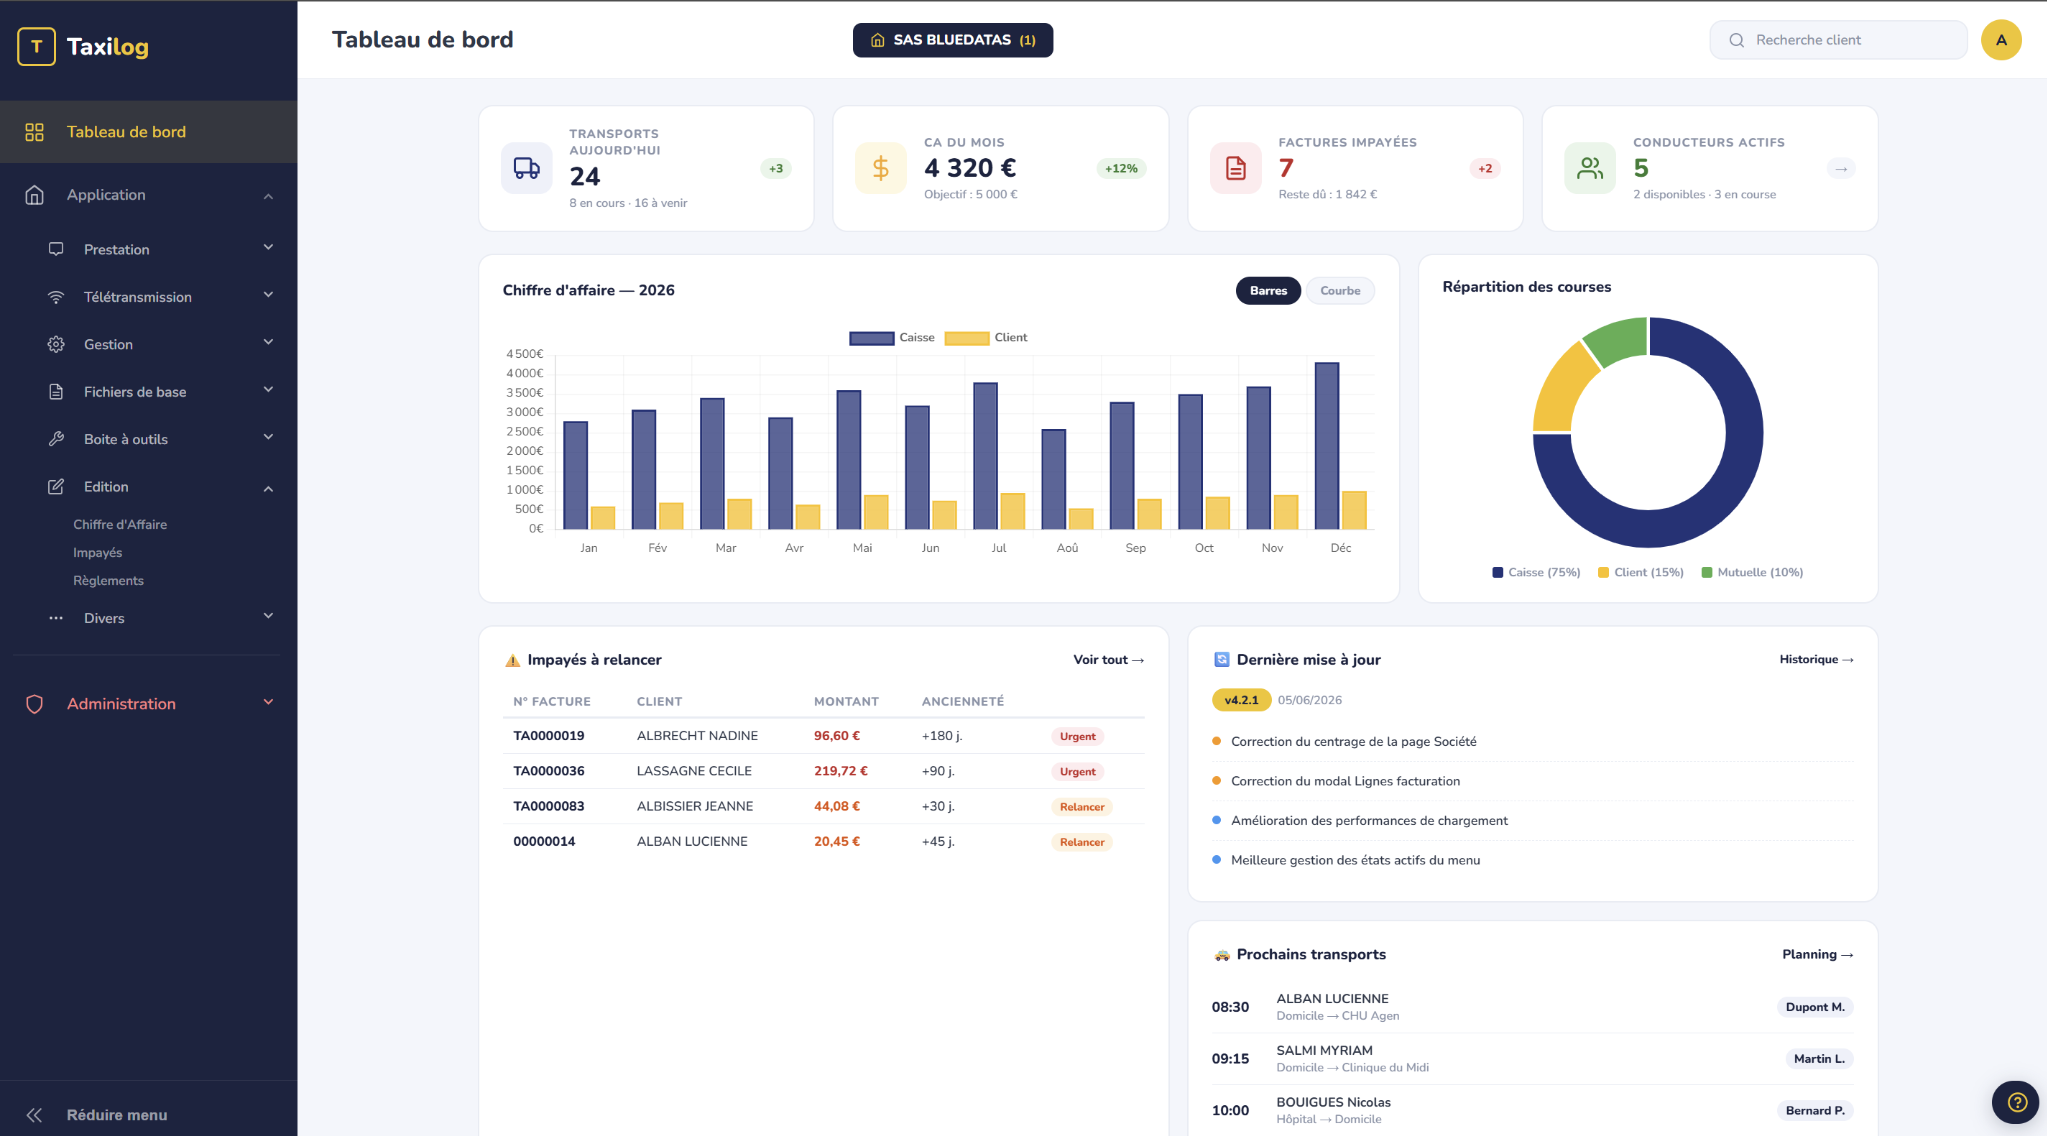Viewport: 2047px width, 1136px height.
Task: Click the Taxilog logo icon
Action: tap(36, 46)
